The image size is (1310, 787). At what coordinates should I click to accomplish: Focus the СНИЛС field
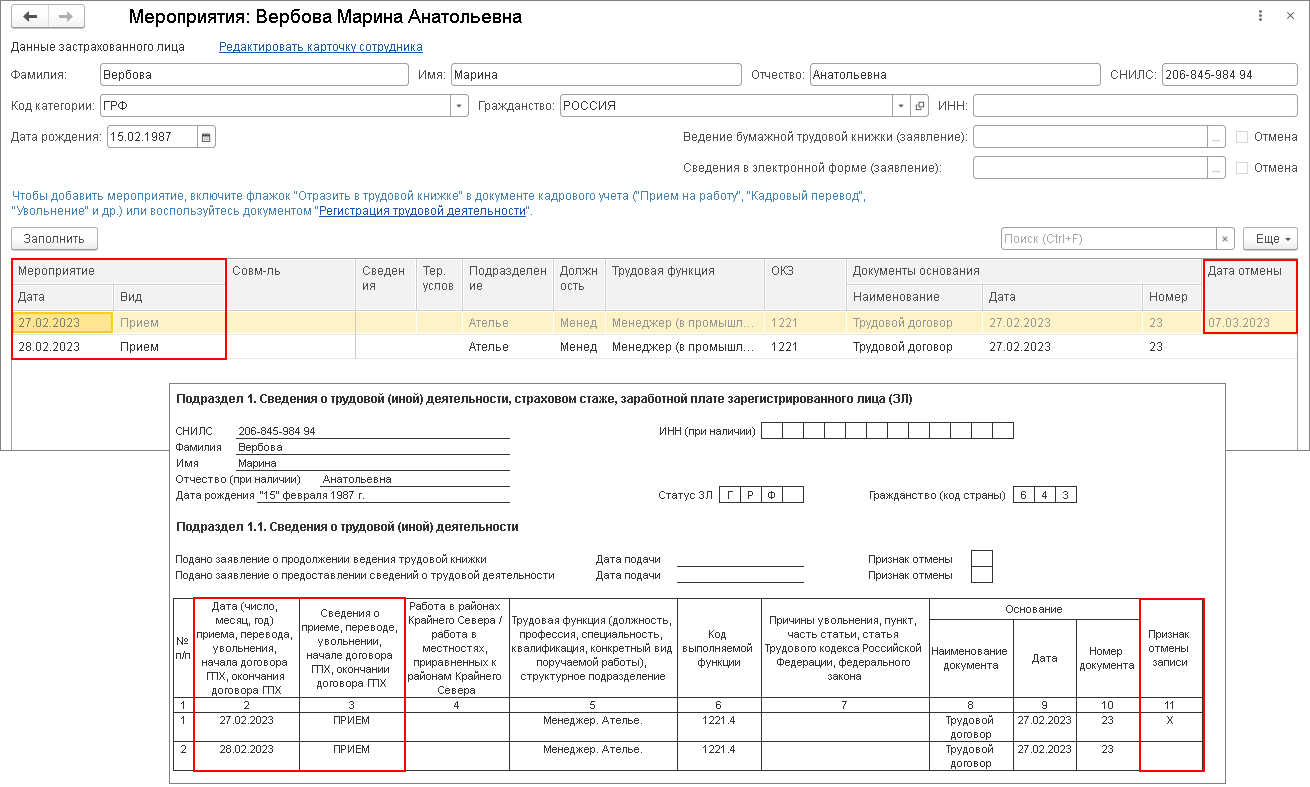1229,74
